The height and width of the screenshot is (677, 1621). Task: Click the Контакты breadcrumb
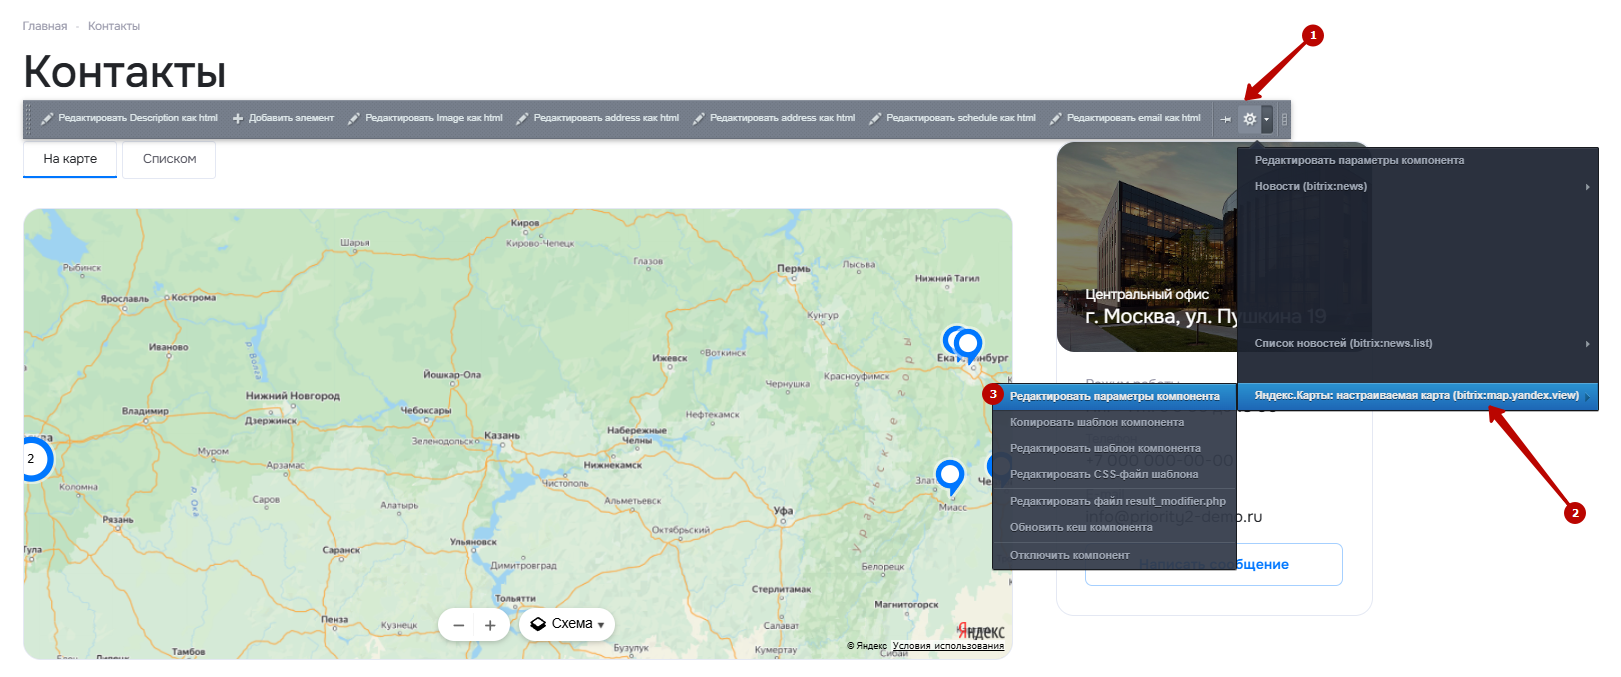click(114, 26)
